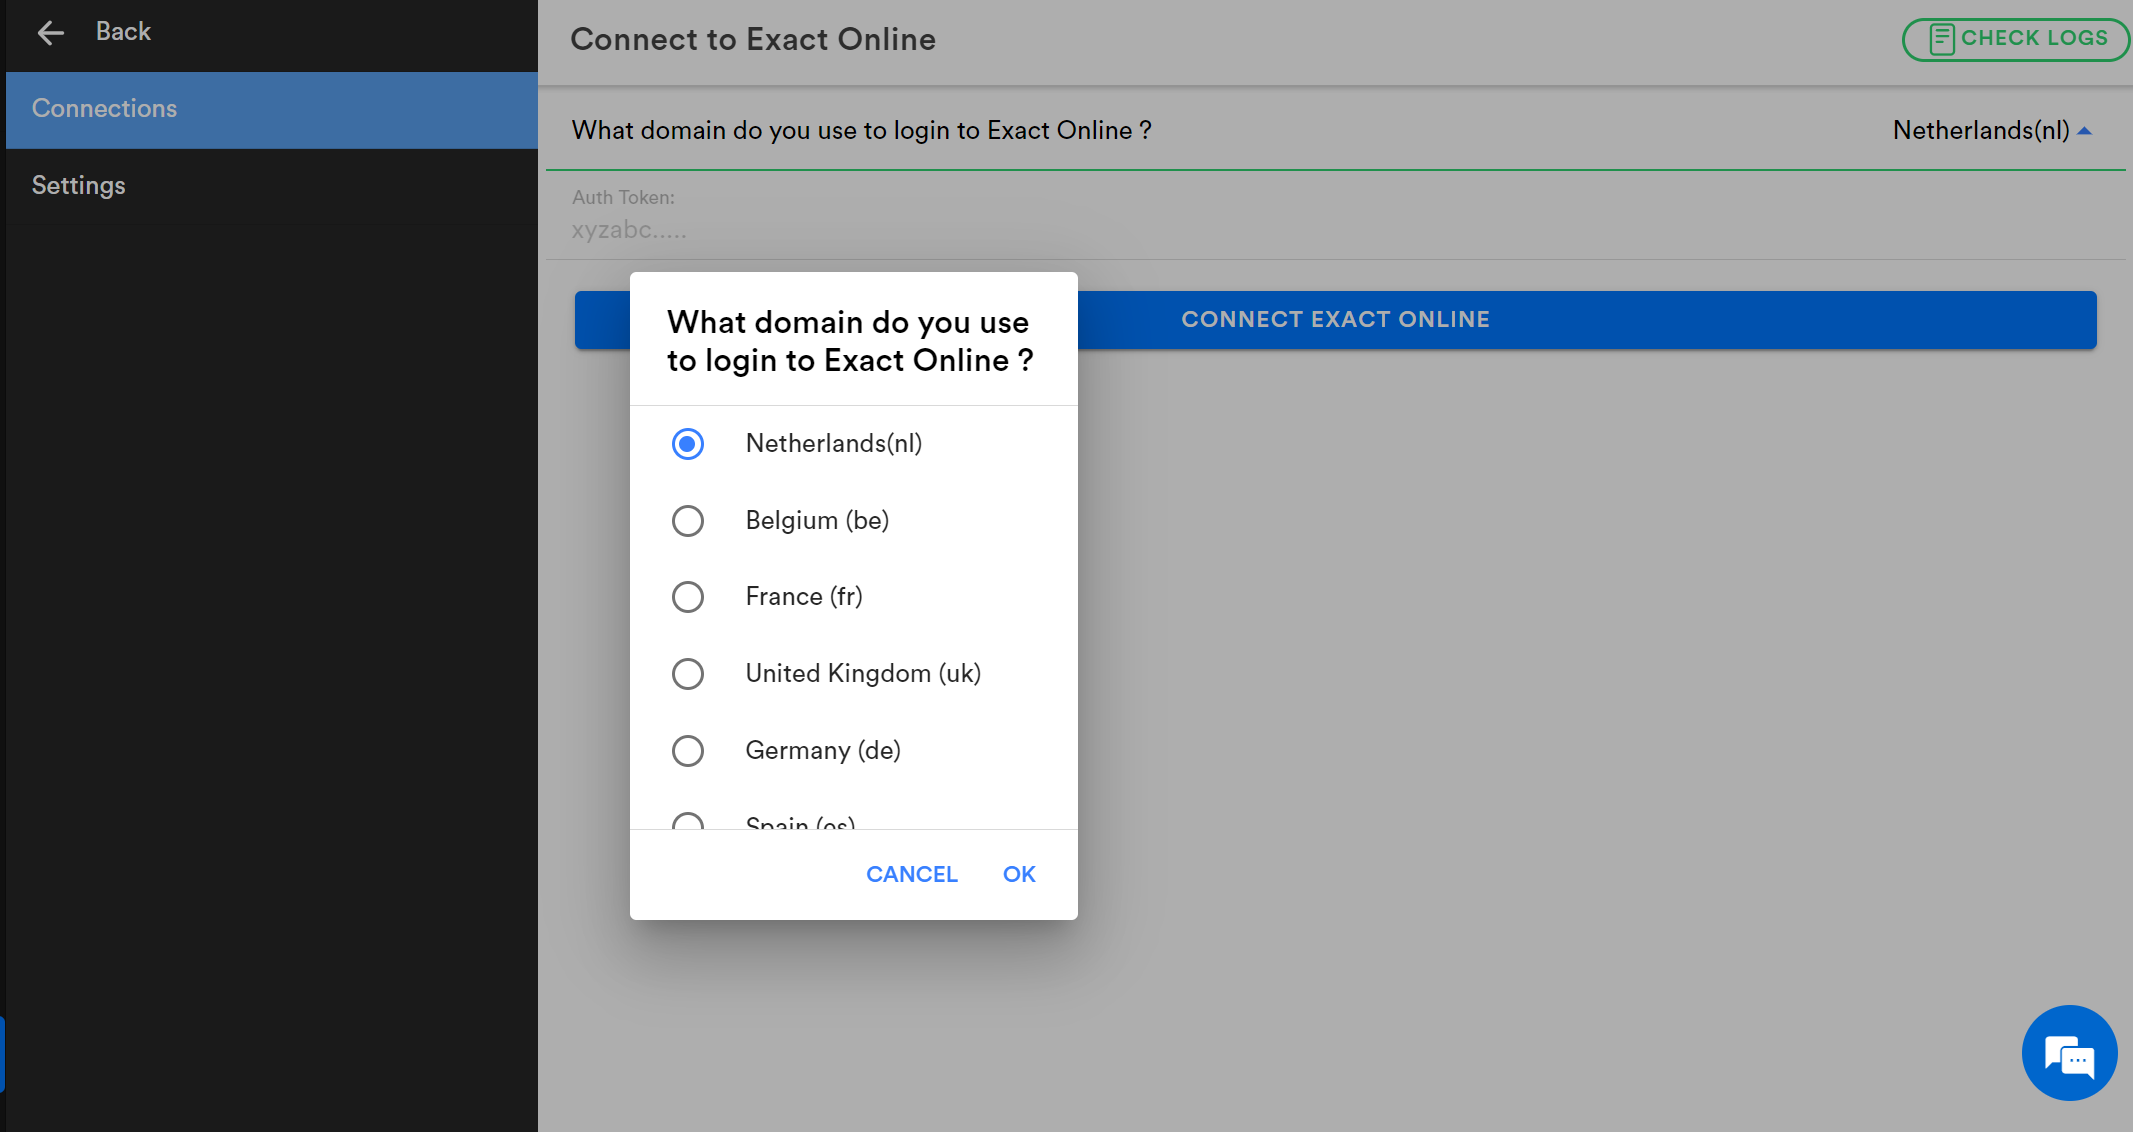The width and height of the screenshot is (2133, 1132).
Task: Open the Connections sidebar item
Action: (272, 109)
